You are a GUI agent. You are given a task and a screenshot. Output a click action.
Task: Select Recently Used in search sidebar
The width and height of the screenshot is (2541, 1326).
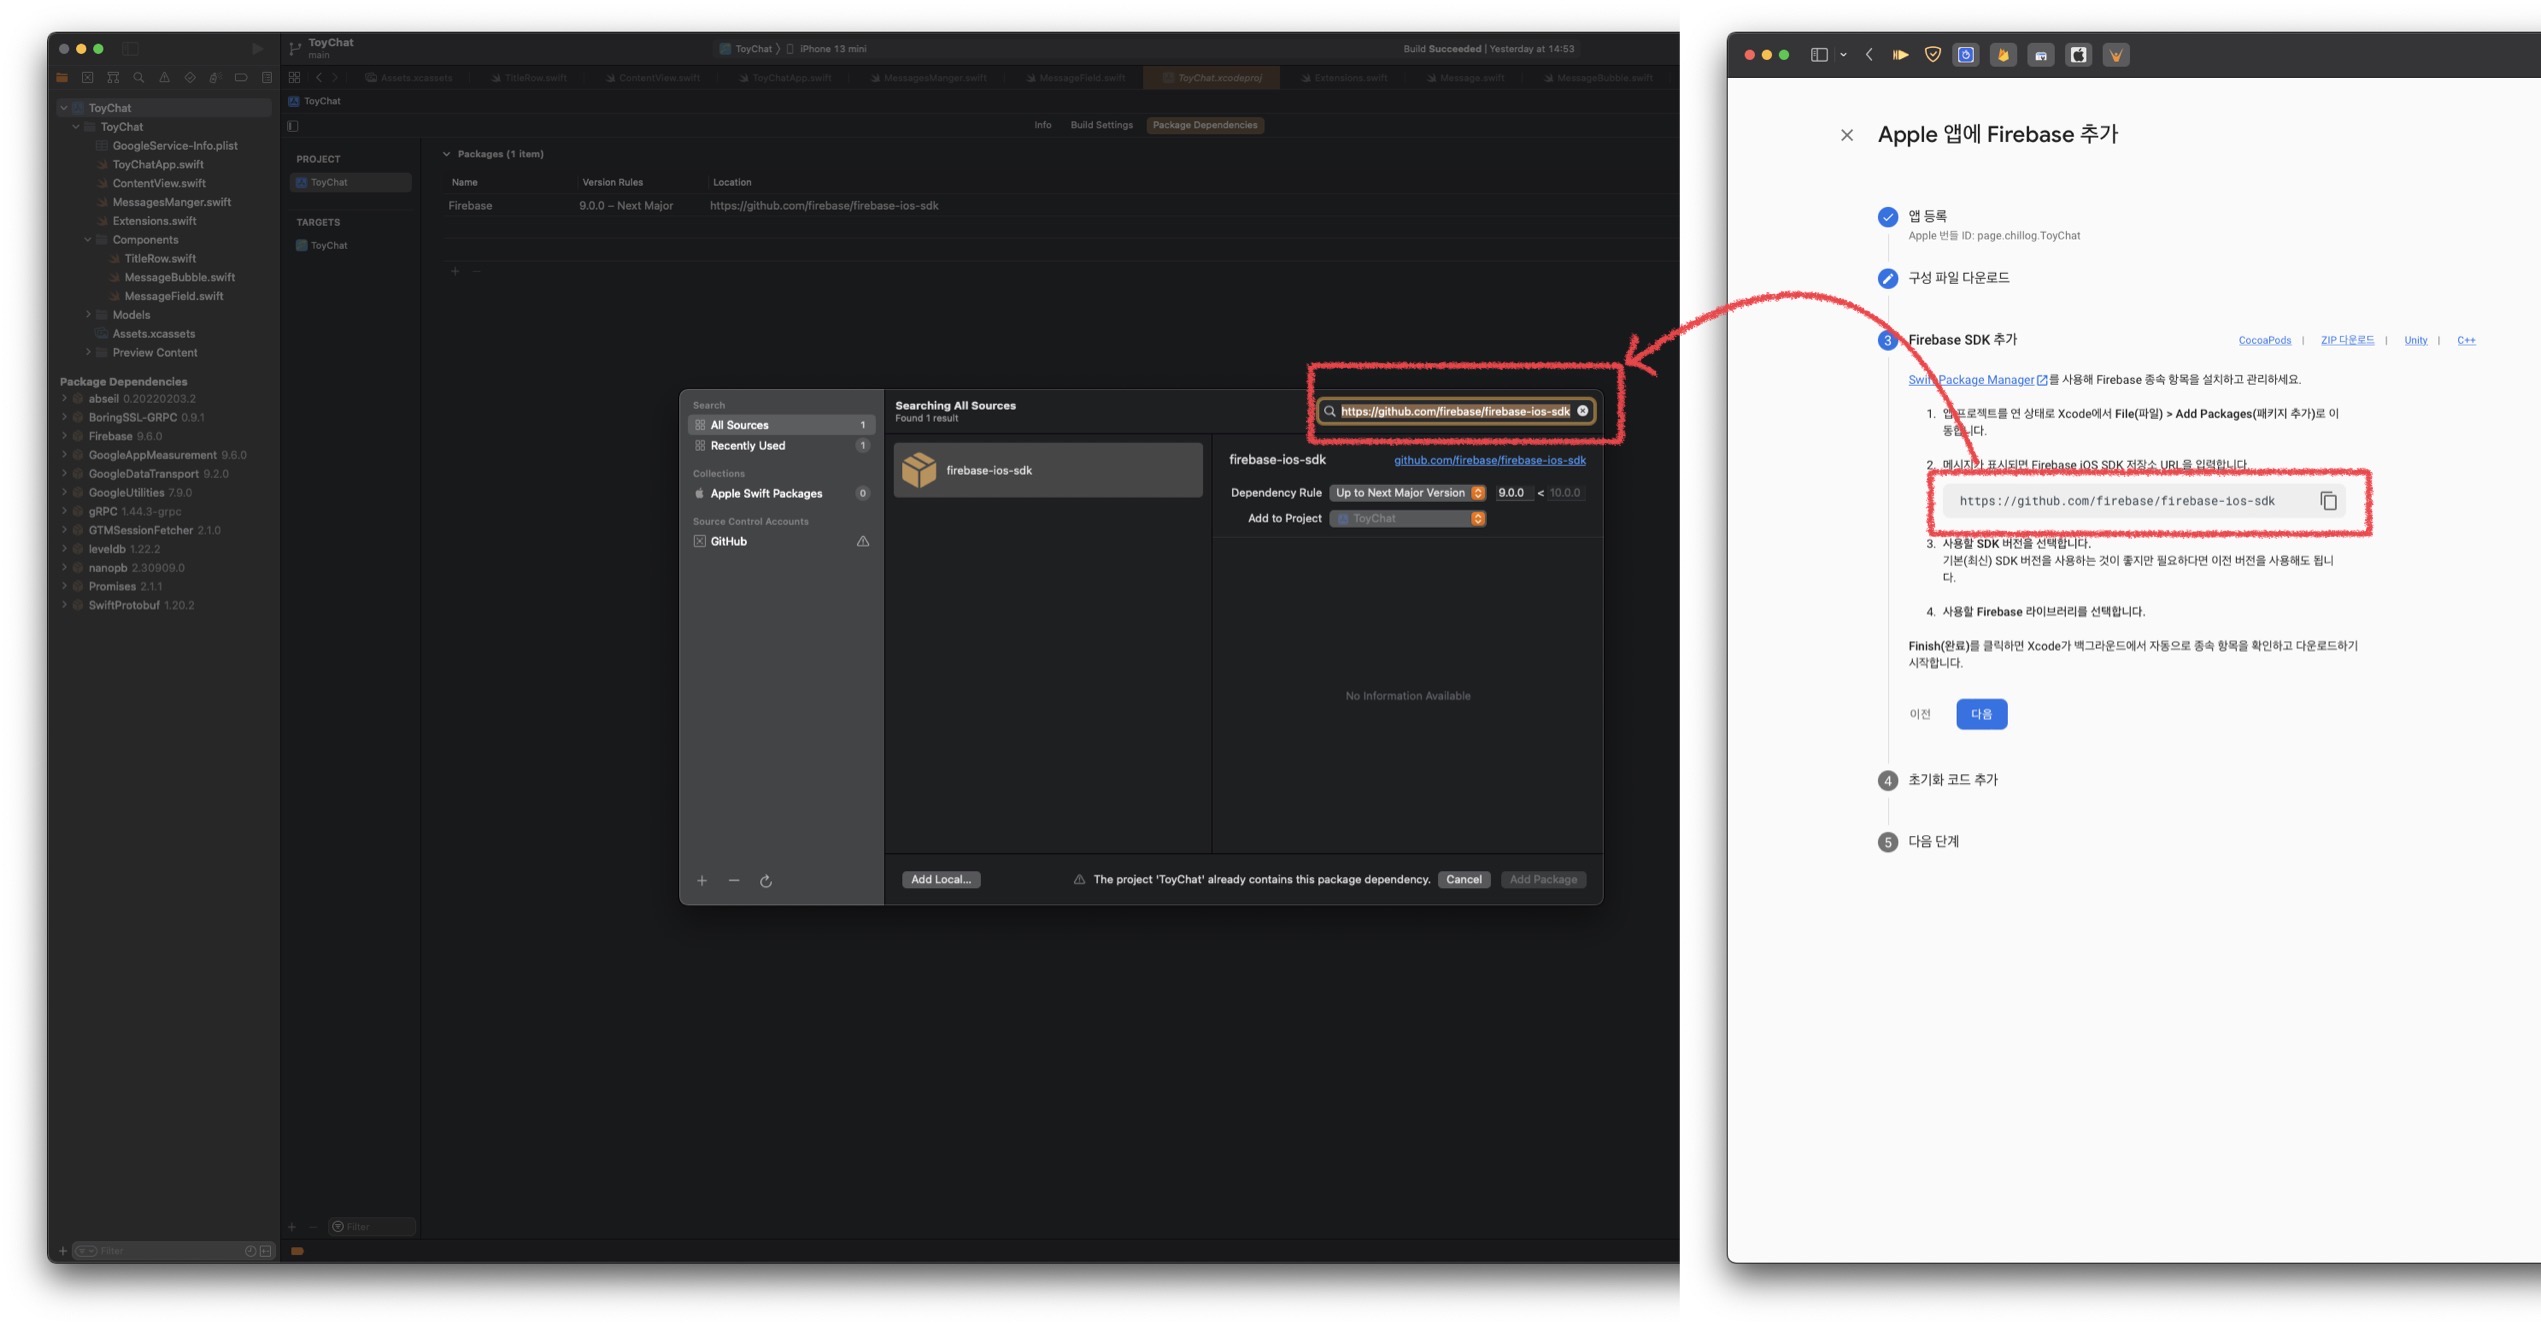pos(747,446)
